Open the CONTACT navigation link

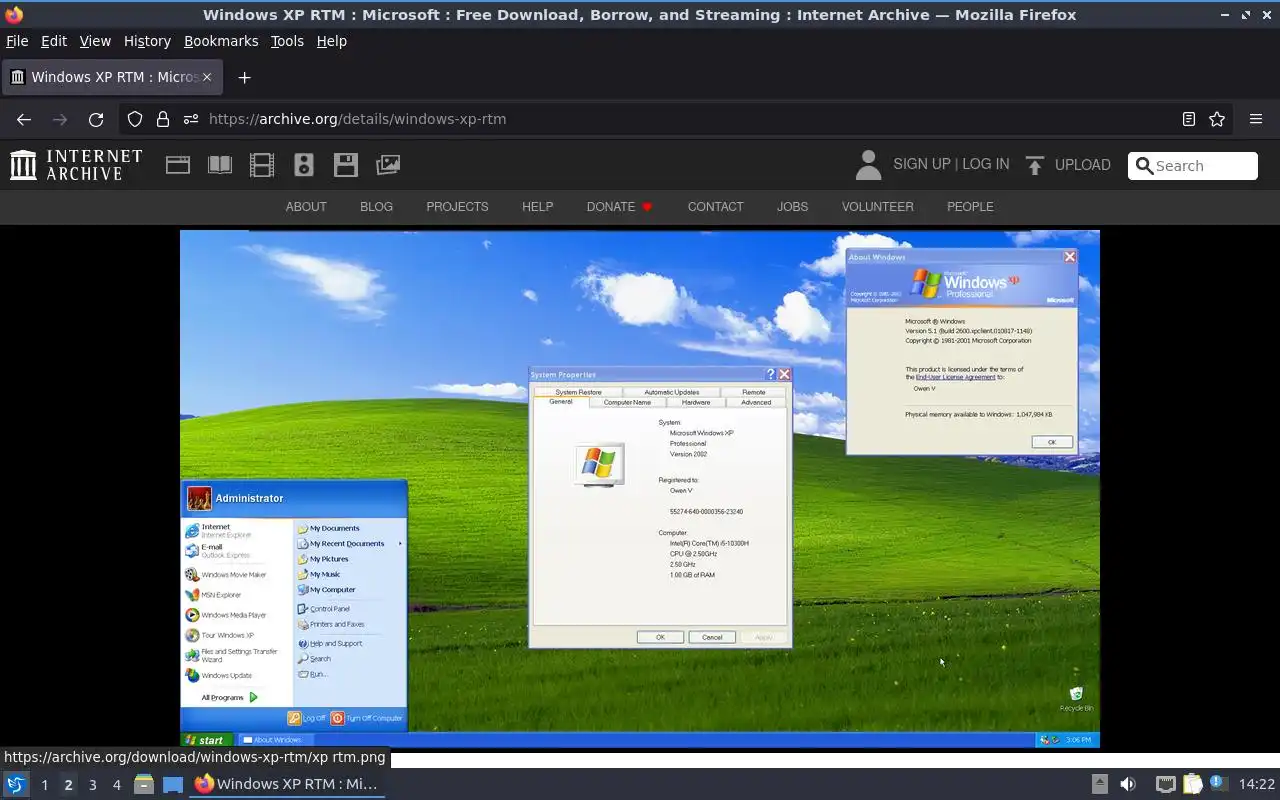[x=715, y=207]
